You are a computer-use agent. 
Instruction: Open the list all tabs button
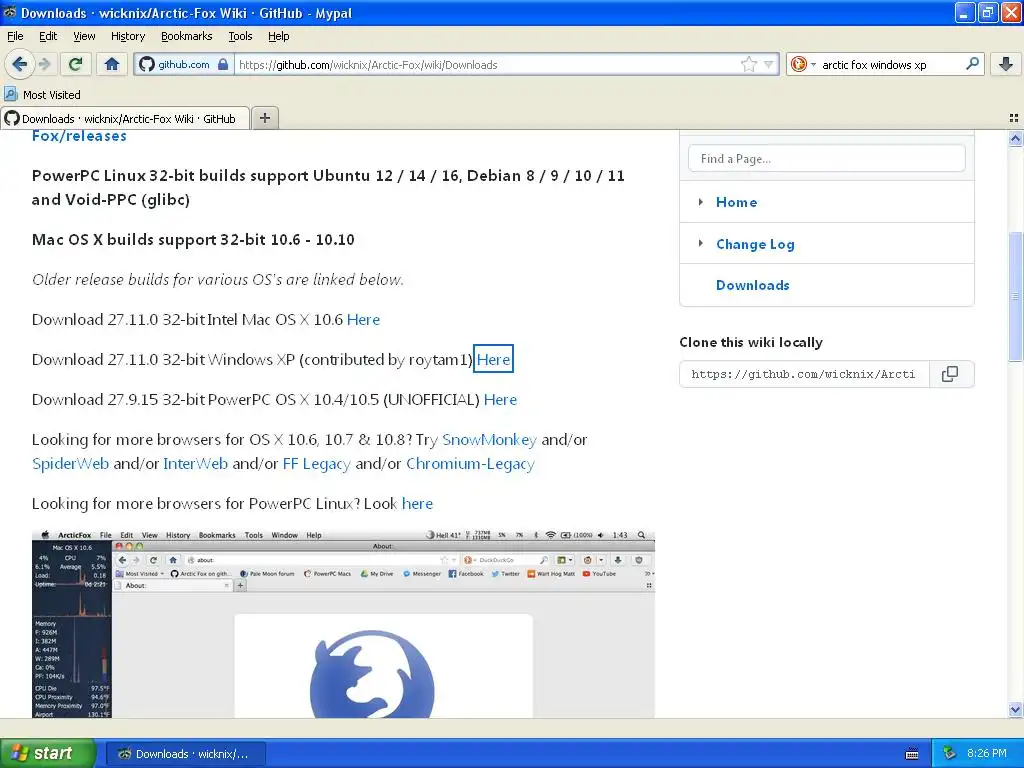coord(1014,118)
